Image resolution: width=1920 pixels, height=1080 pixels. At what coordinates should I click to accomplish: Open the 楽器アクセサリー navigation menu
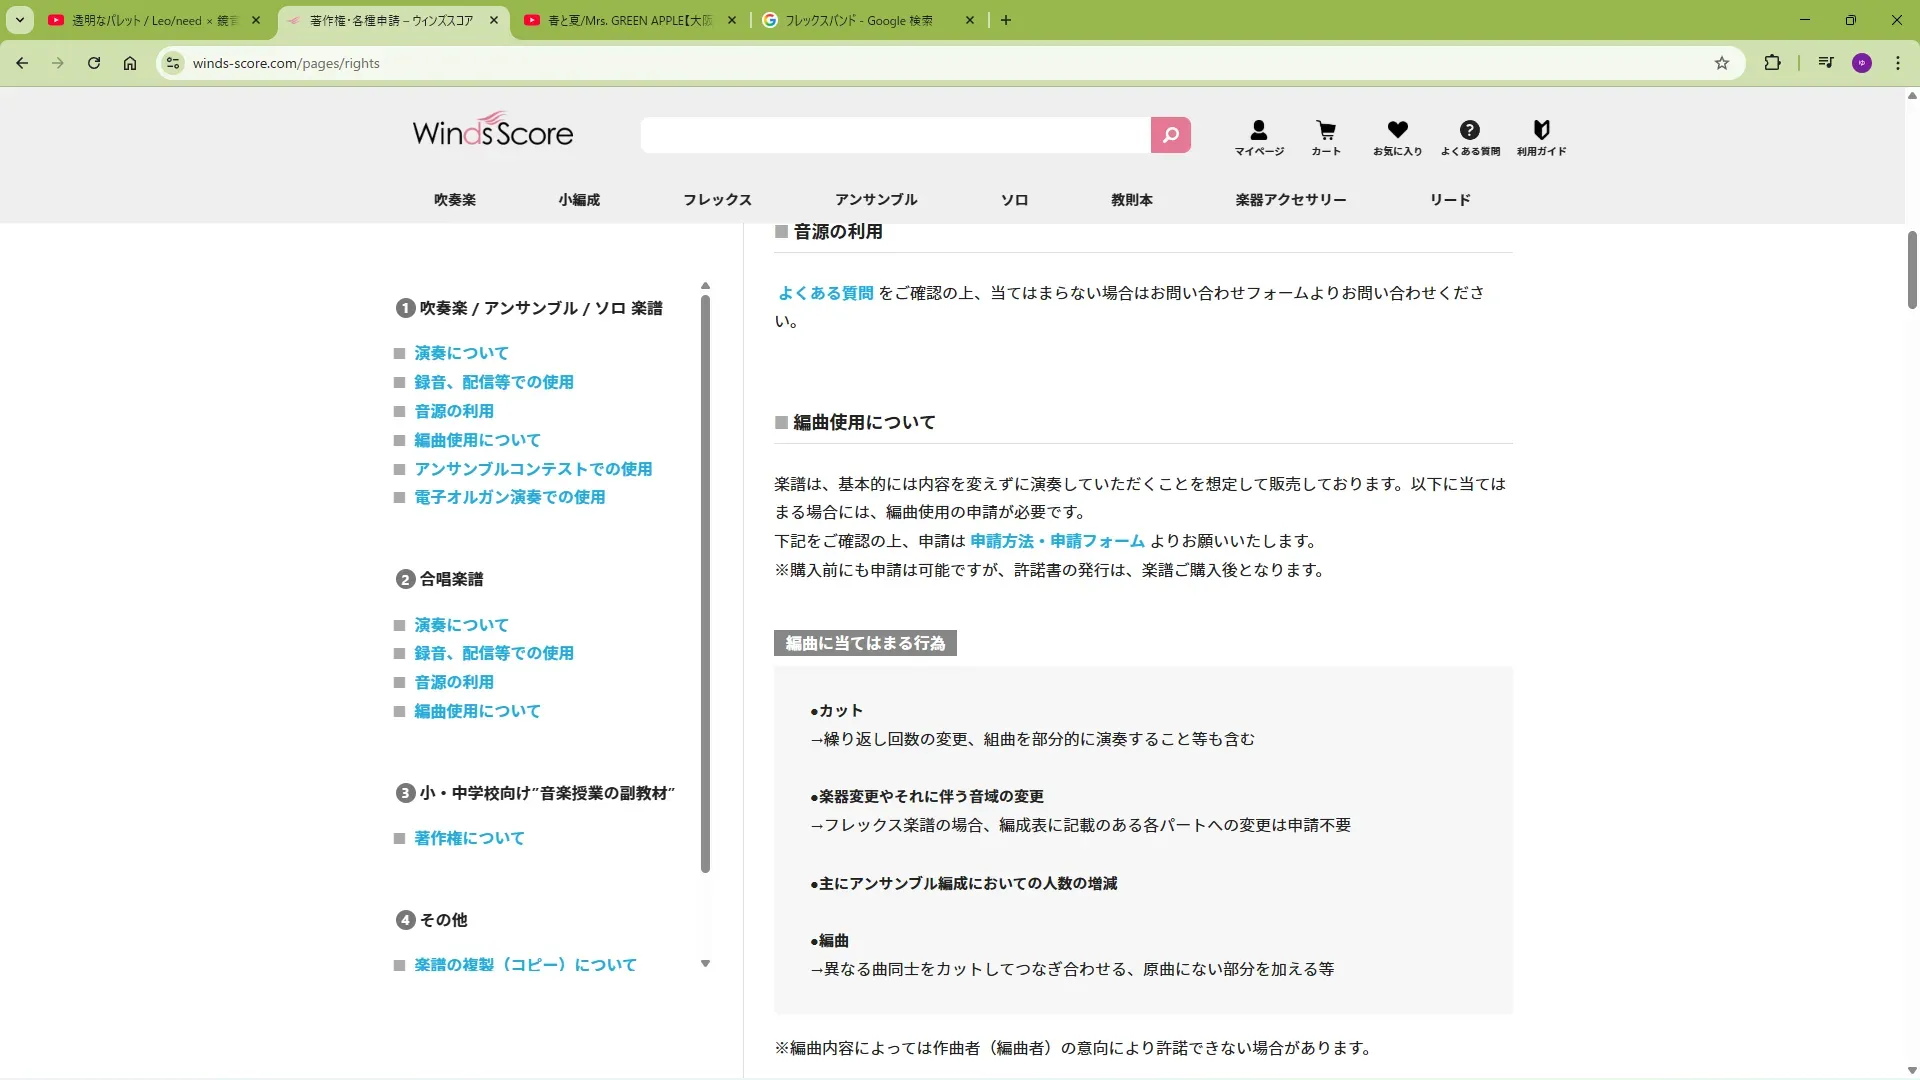pyautogui.click(x=1290, y=200)
